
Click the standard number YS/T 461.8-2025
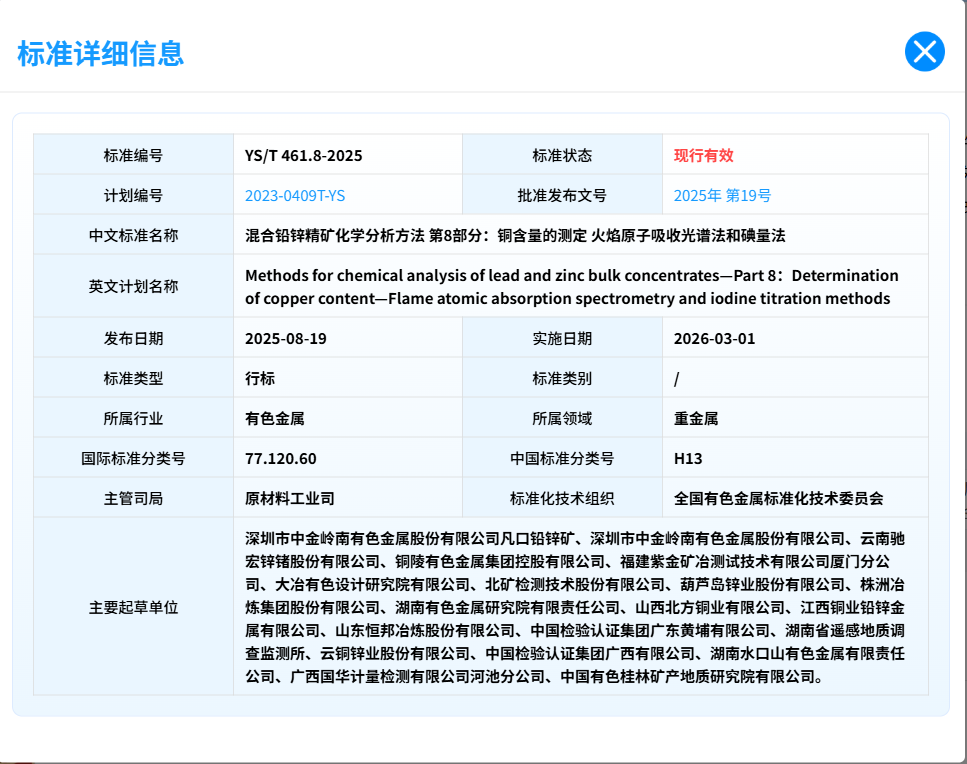(x=303, y=156)
